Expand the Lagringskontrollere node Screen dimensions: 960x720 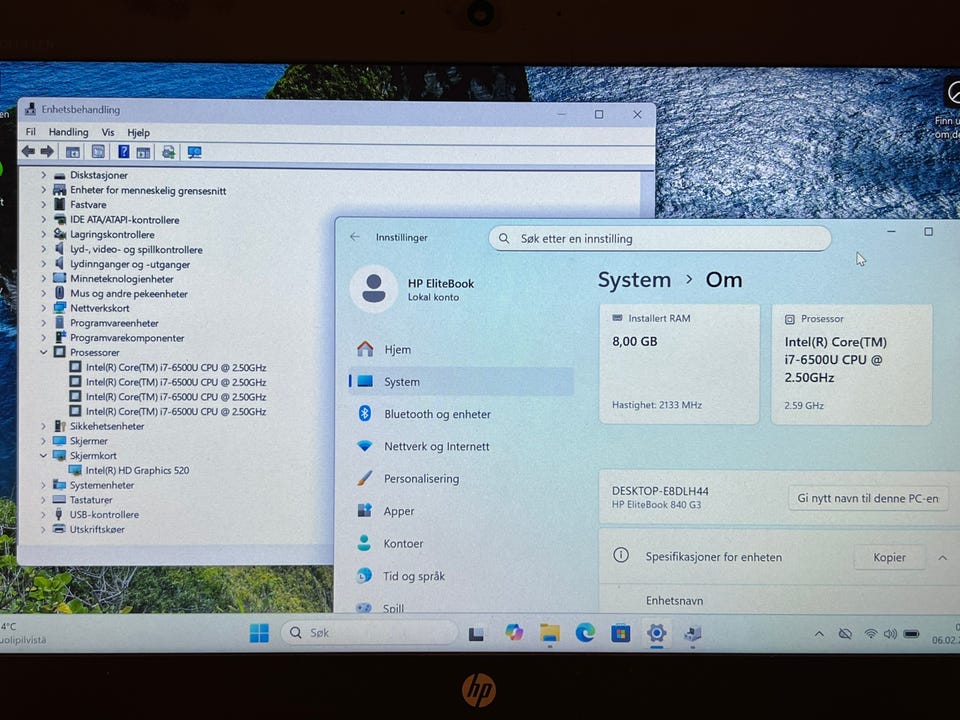pos(43,234)
